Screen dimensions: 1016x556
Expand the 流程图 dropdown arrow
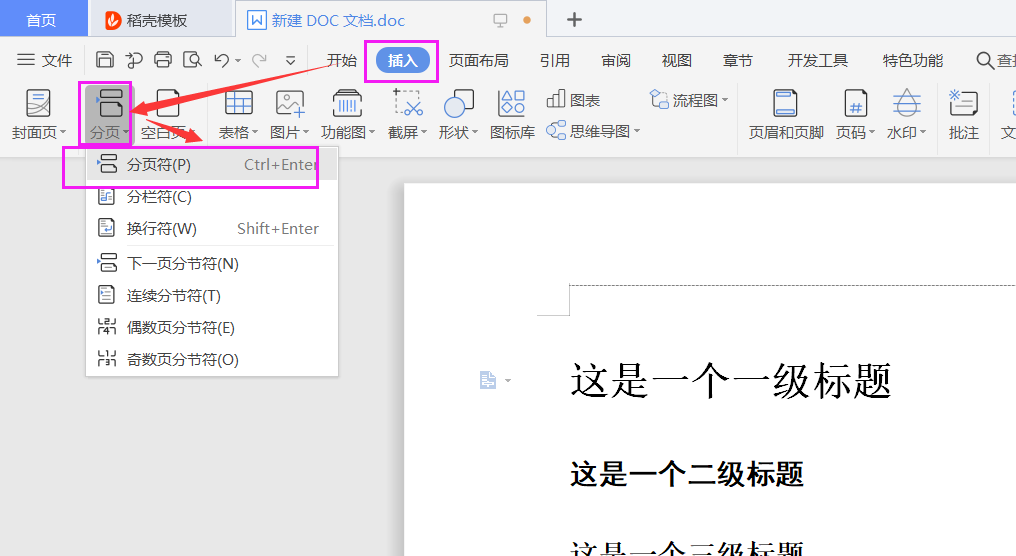coord(724,100)
